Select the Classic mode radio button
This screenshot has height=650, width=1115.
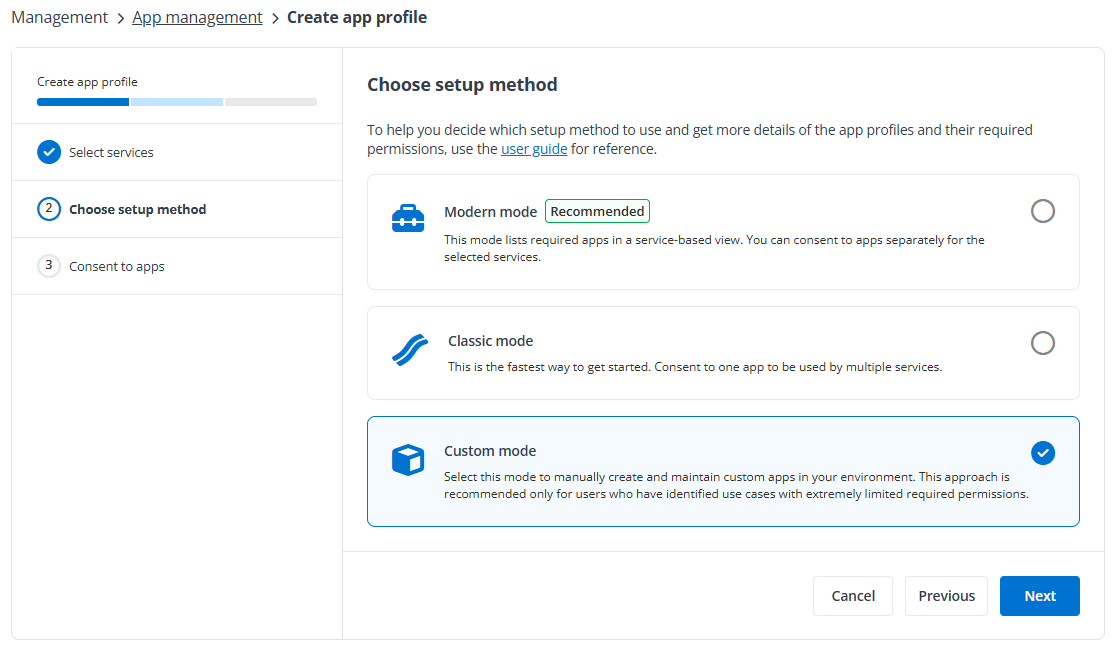[1042, 343]
